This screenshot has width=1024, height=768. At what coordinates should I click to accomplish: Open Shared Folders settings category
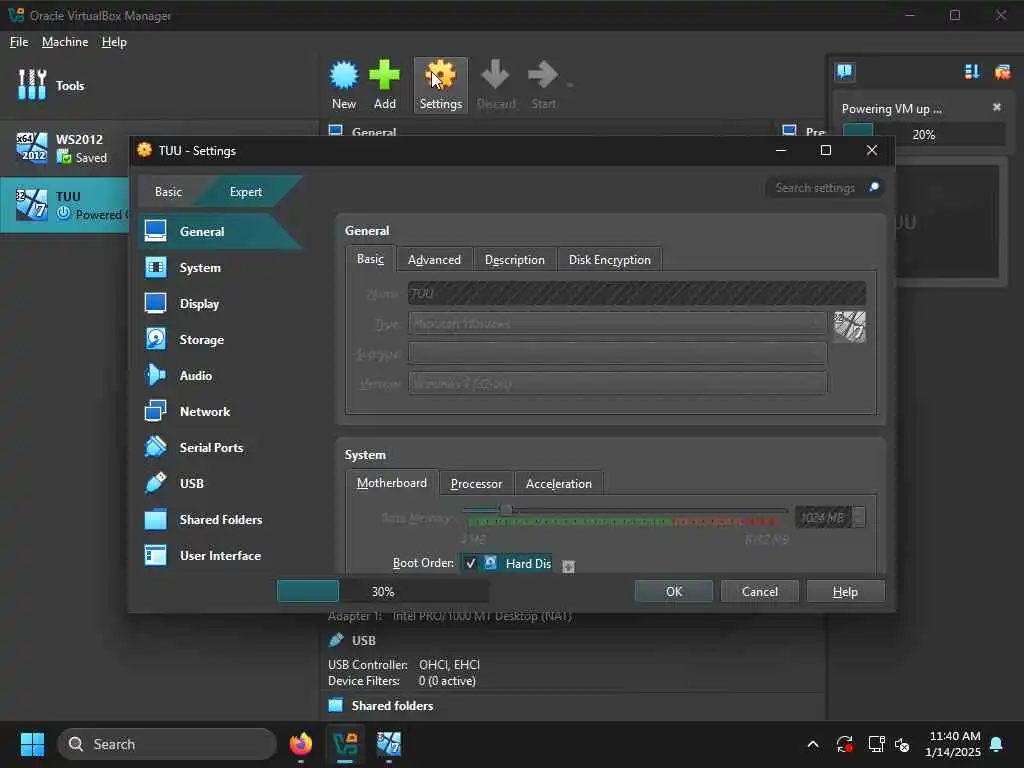coord(220,519)
